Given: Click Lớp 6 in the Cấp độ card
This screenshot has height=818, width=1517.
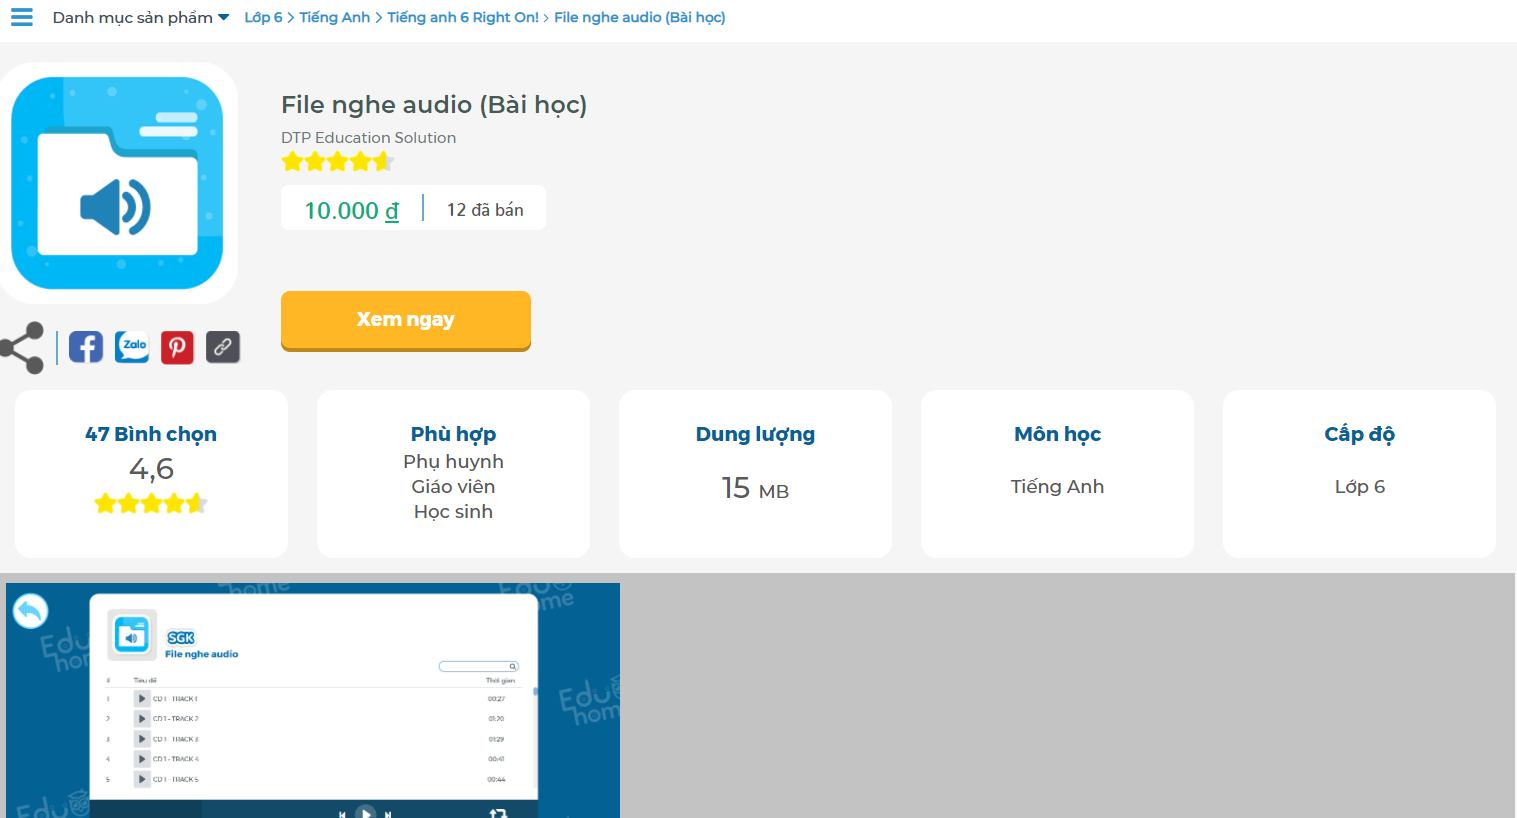Looking at the screenshot, I should [x=1359, y=486].
